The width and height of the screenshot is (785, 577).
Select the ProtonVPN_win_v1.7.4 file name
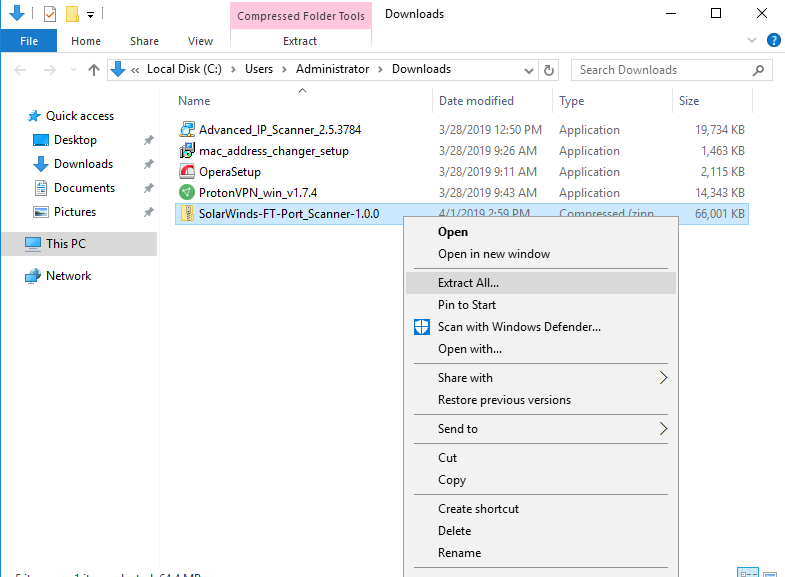pos(258,193)
